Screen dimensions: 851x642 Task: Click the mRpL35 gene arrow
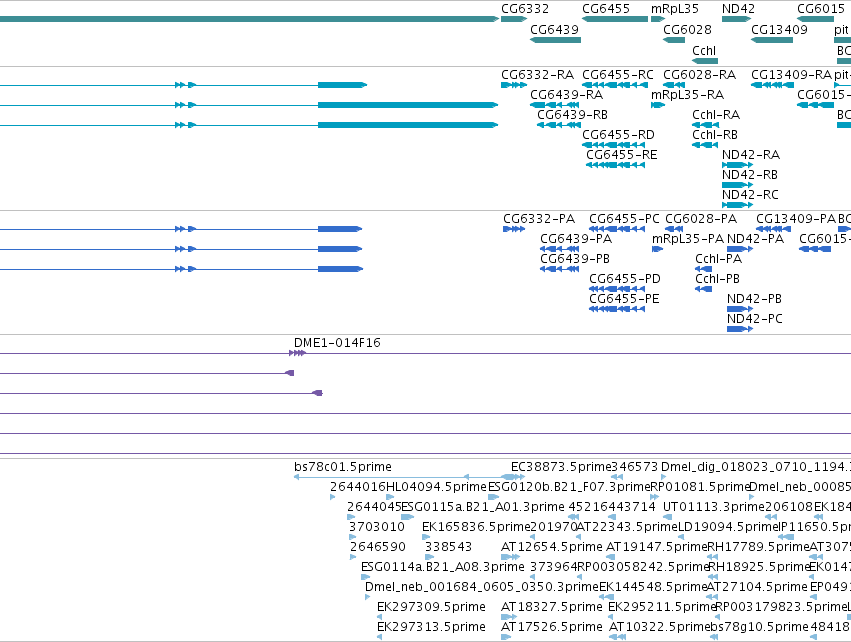[x=658, y=19]
